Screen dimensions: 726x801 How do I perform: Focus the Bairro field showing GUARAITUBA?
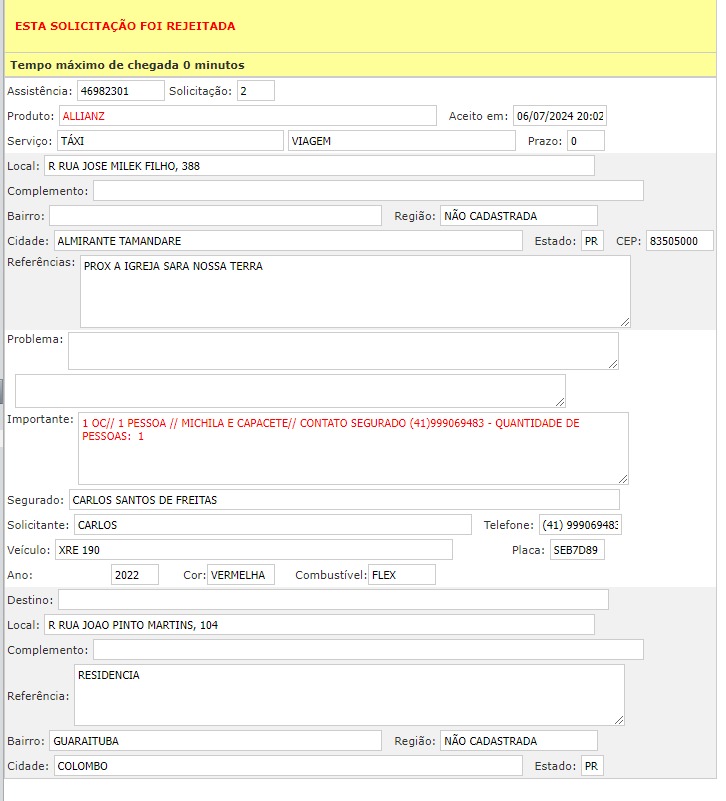(x=215, y=741)
